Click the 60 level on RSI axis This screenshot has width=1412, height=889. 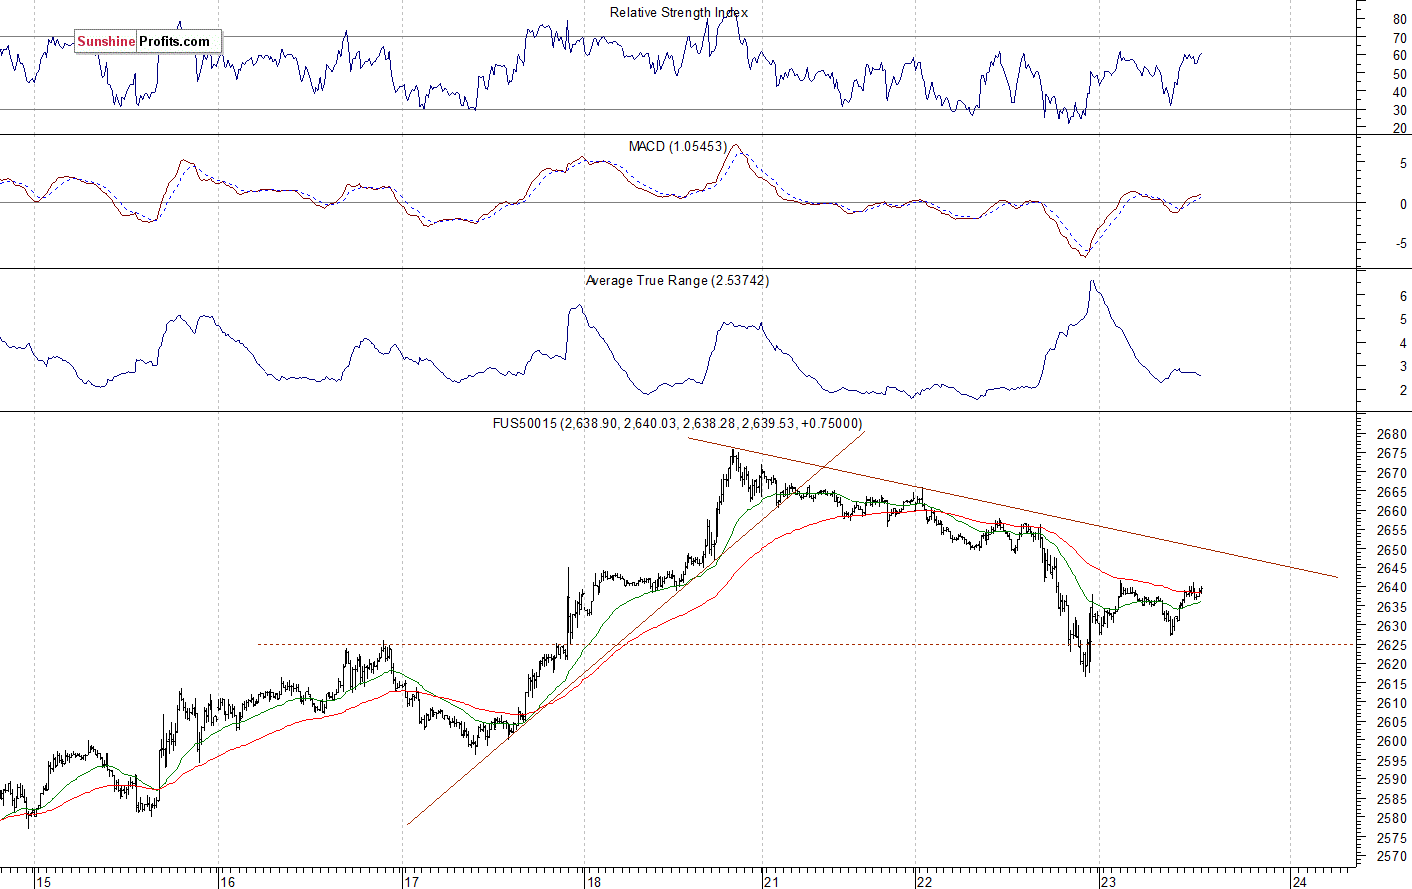(x=1399, y=56)
